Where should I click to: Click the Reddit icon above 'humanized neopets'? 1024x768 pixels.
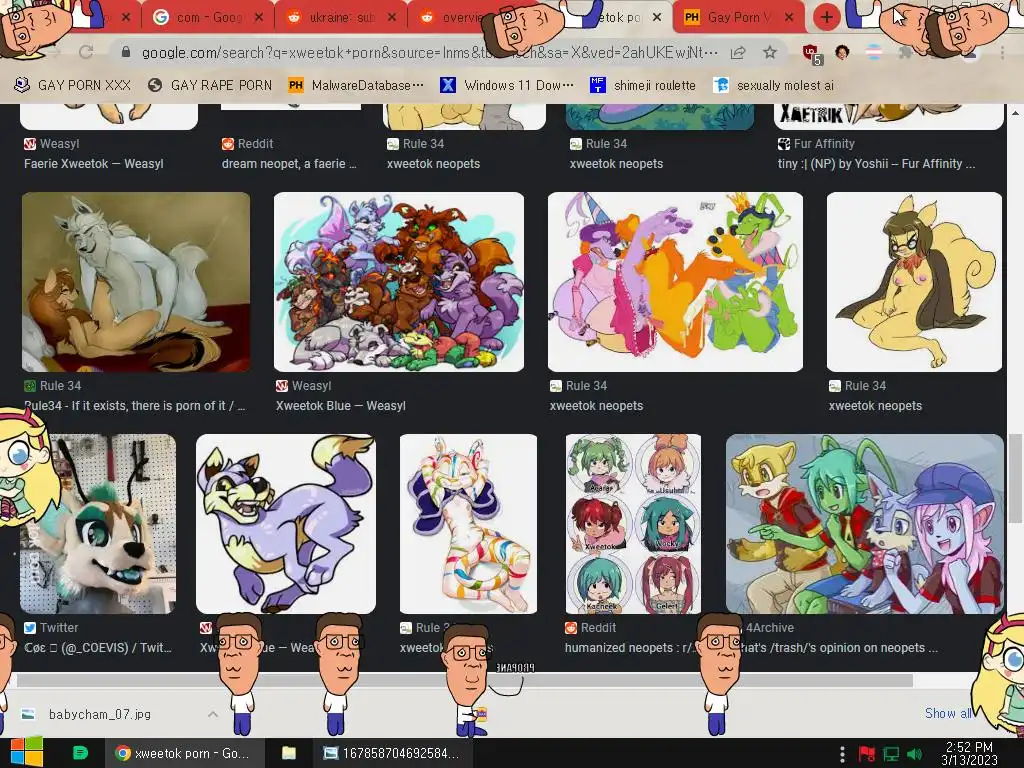pyautogui.click(x=571, y=628)
